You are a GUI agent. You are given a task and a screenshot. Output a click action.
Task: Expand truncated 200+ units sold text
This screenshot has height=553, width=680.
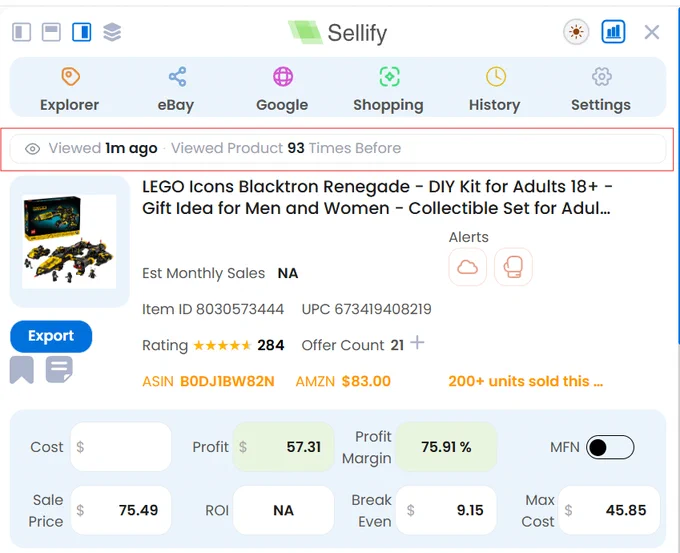click(526, 381)
